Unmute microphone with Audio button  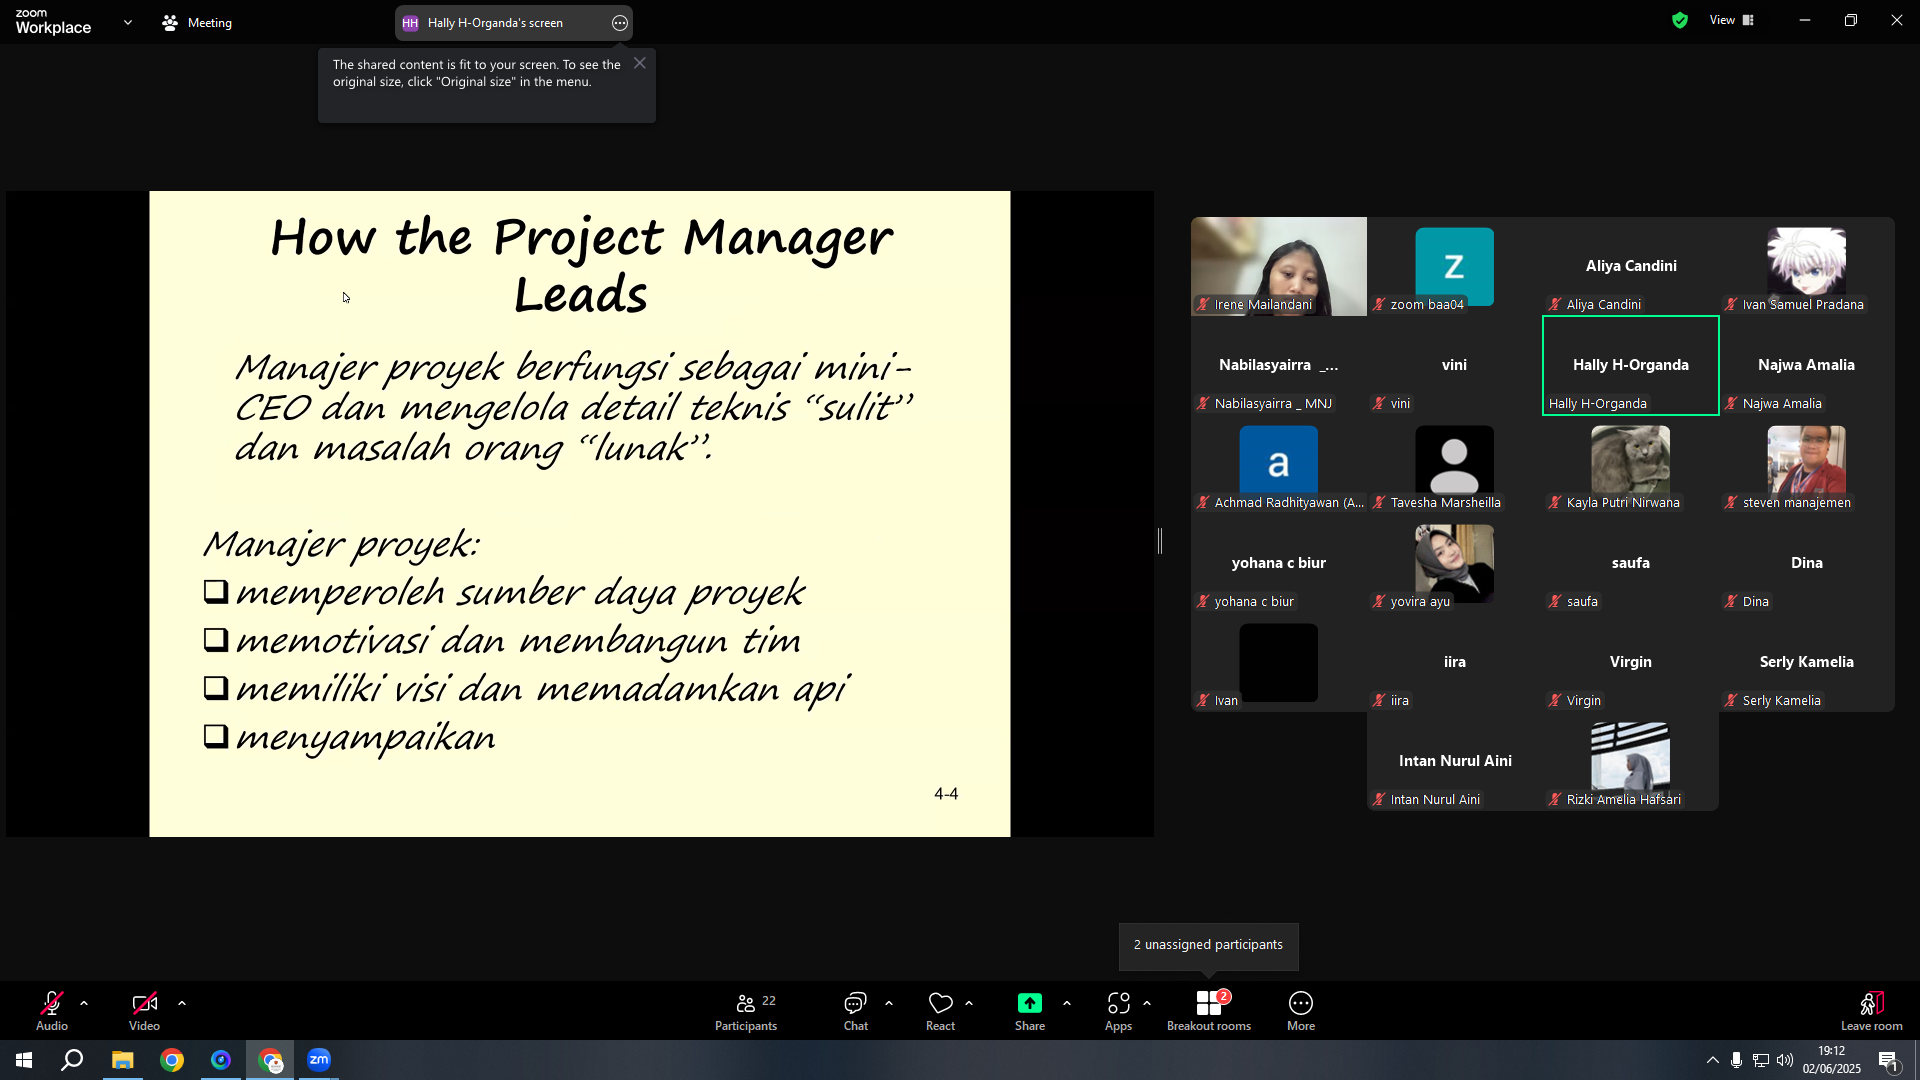(52, 1010)
